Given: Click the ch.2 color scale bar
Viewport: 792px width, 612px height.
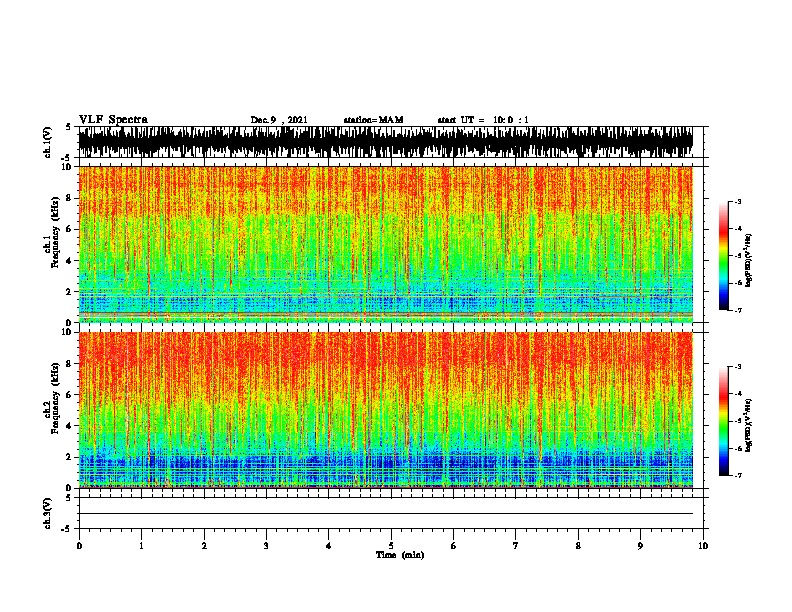Looking at the screenshot, I should (x=723, y=421).
